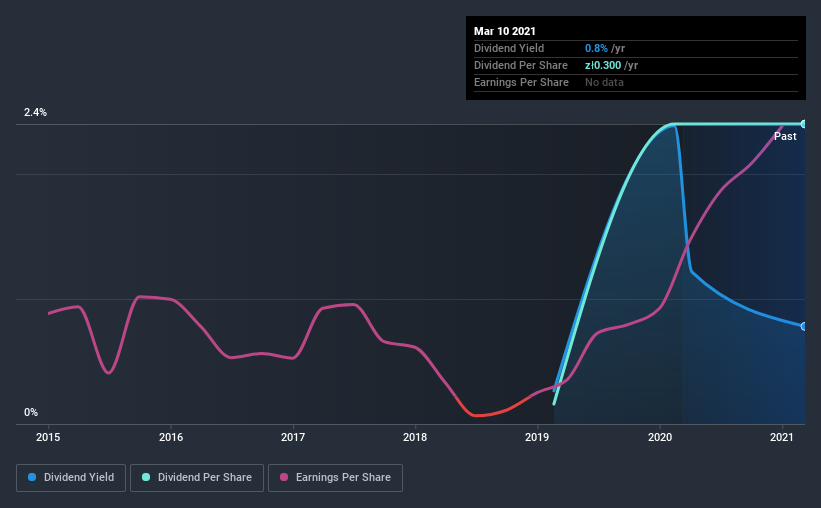Click the 'Dividend Per Share' row label in tooltip
Viewport: 821px width, 508px height.
(x=520, y=65)
